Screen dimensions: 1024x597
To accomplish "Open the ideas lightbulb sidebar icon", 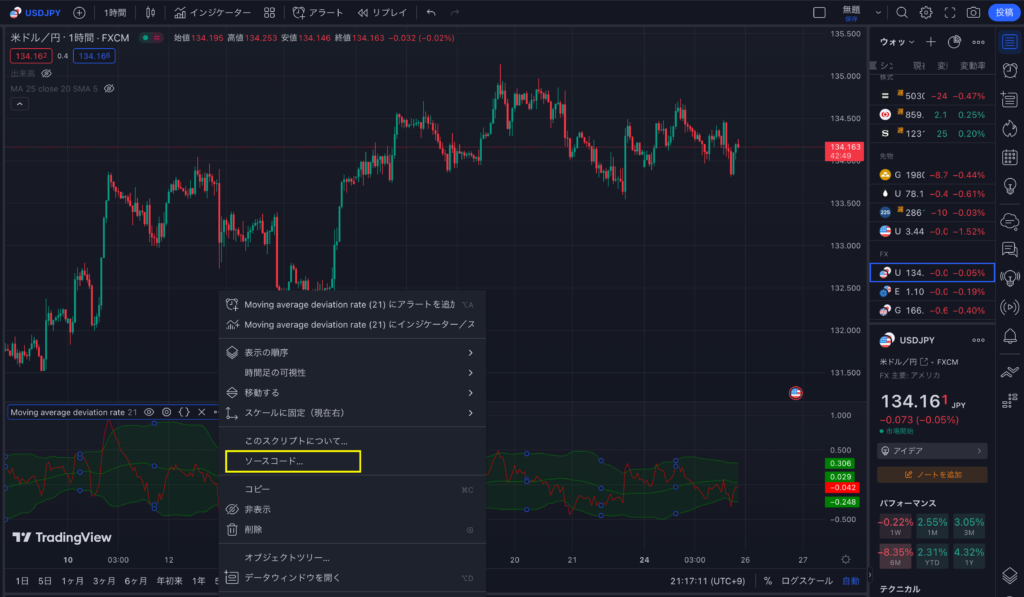I will (x=1010, y=186).
